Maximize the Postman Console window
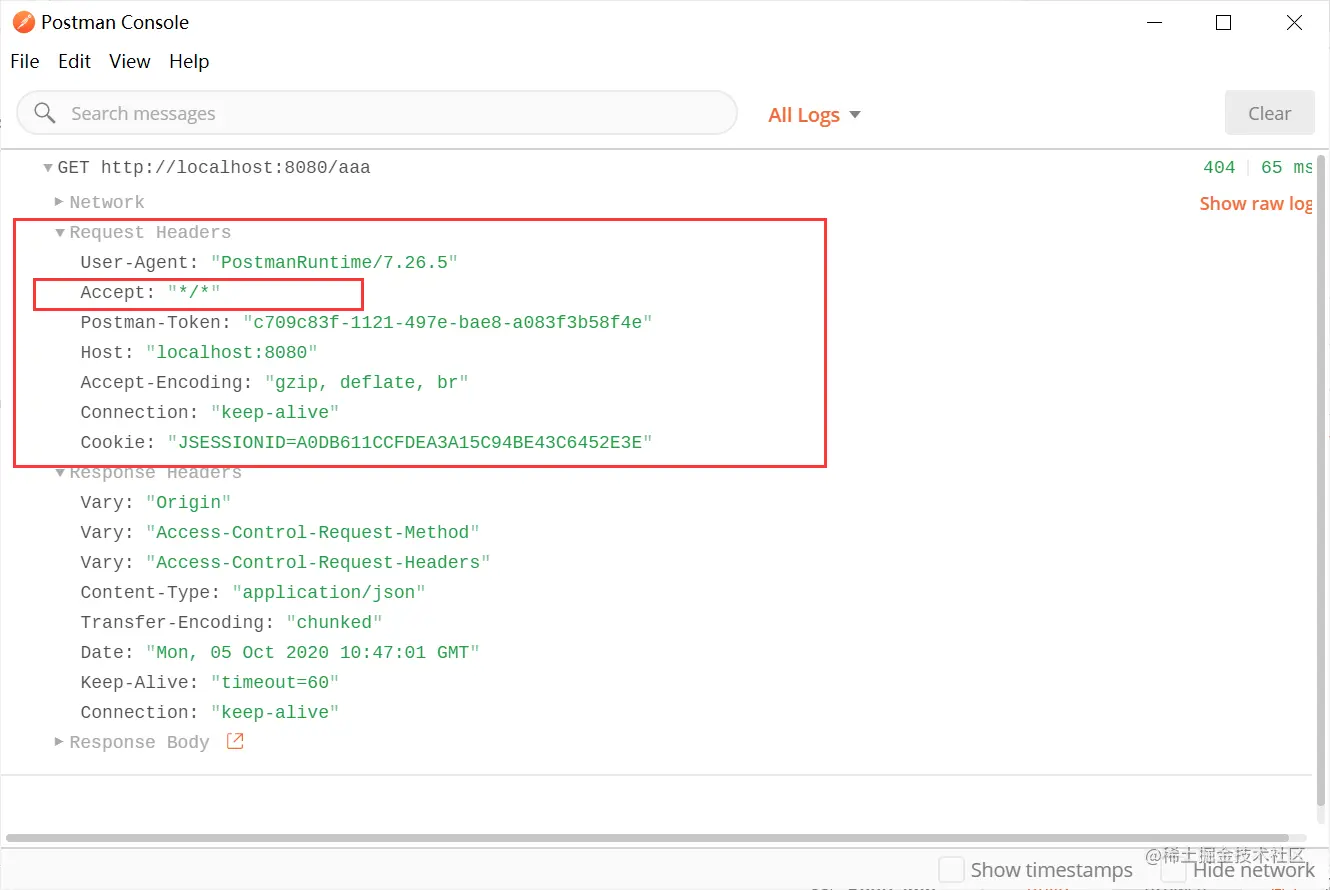 click(1223, 22)
